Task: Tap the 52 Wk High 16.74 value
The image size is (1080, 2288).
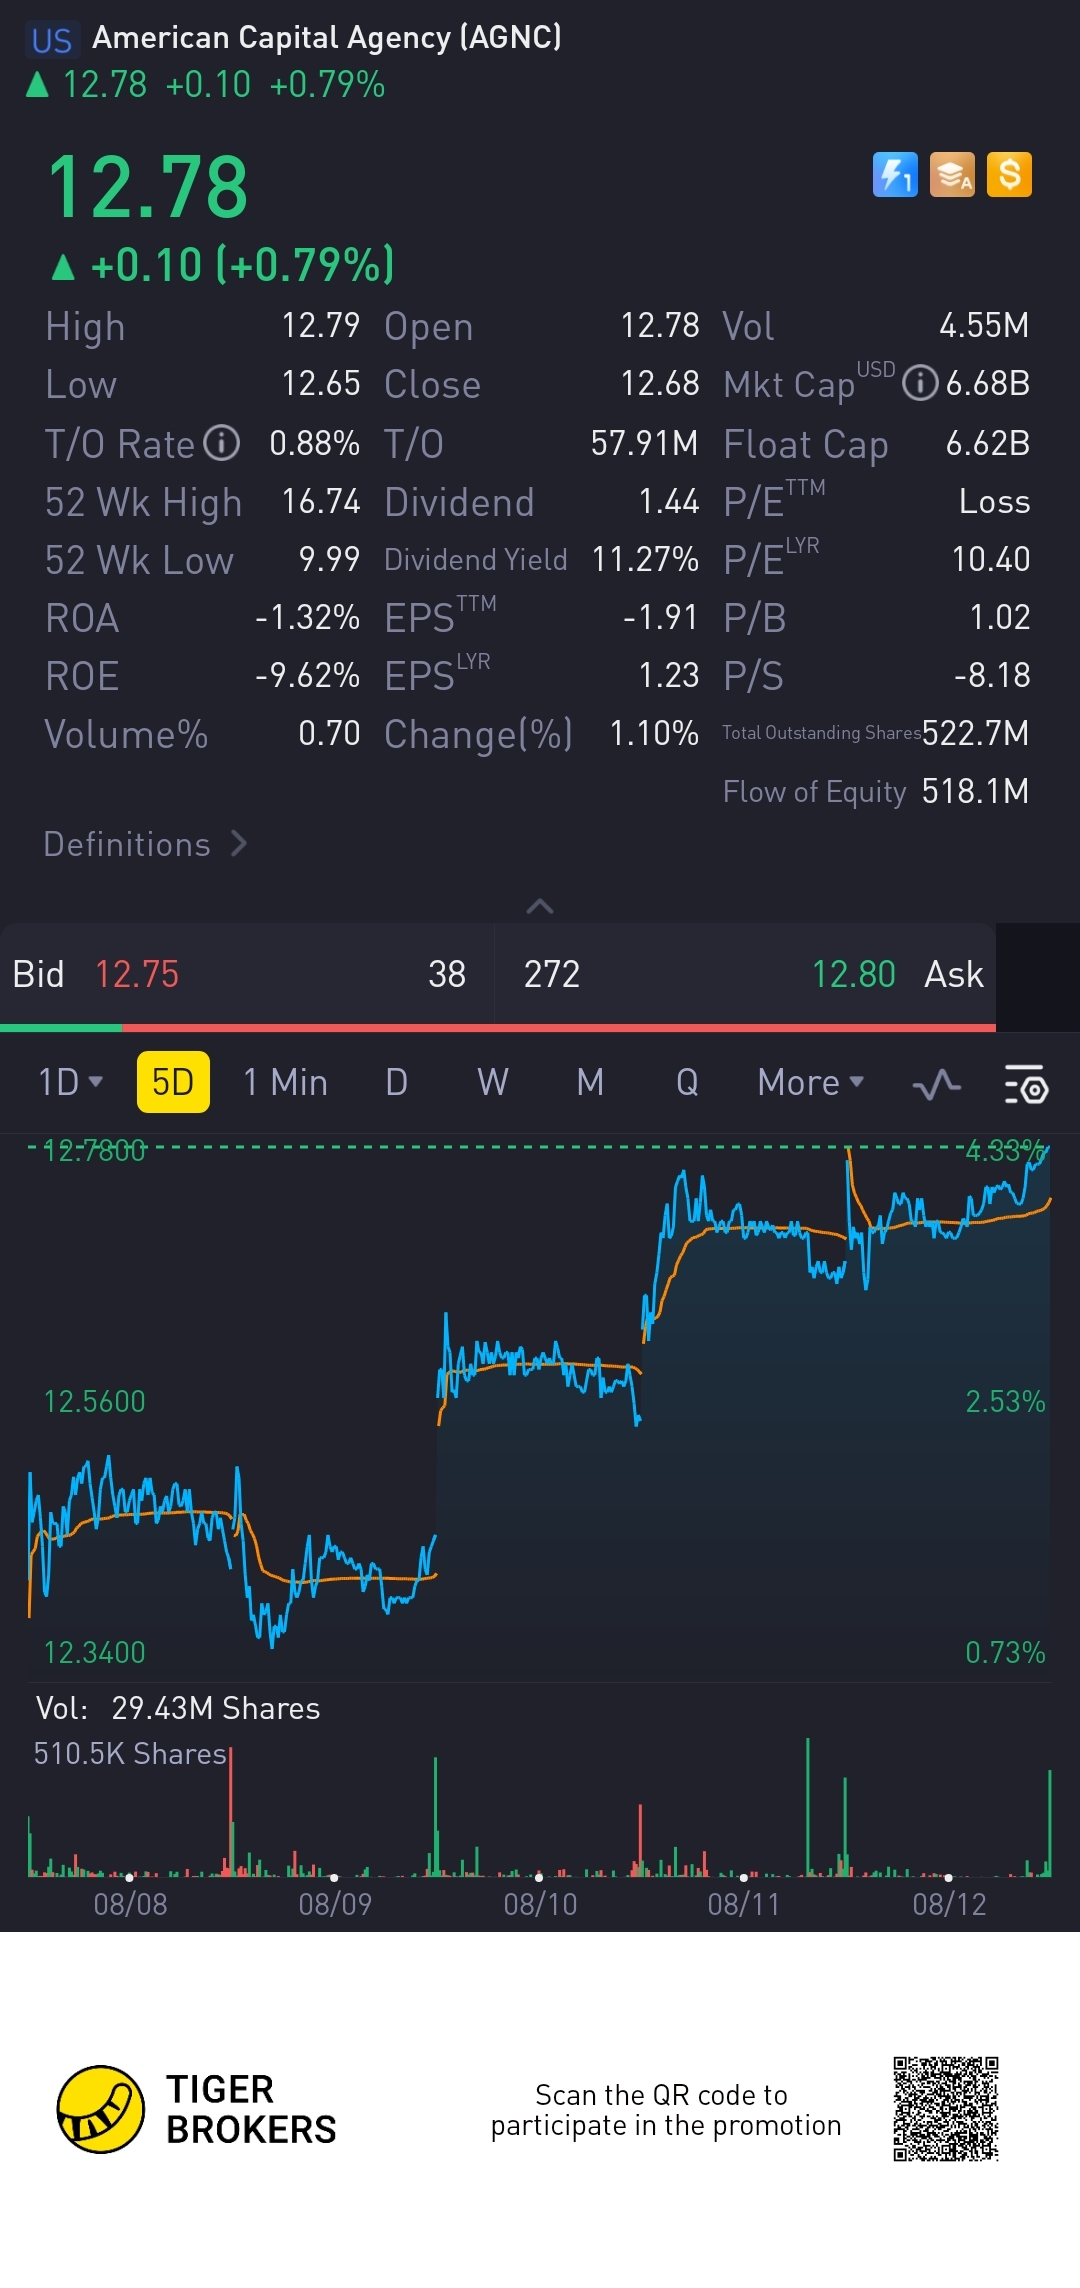Action: tap(321, 501)
